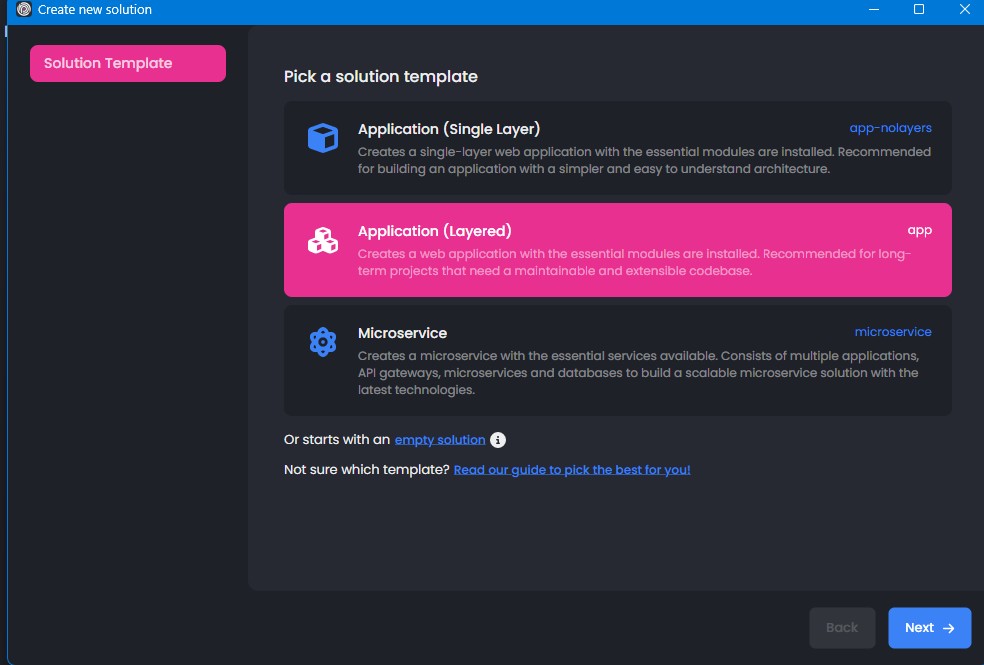Open the empty solution link
This screenshot has width=984, height=665.
pyautogui.click(x=440, y=440)
